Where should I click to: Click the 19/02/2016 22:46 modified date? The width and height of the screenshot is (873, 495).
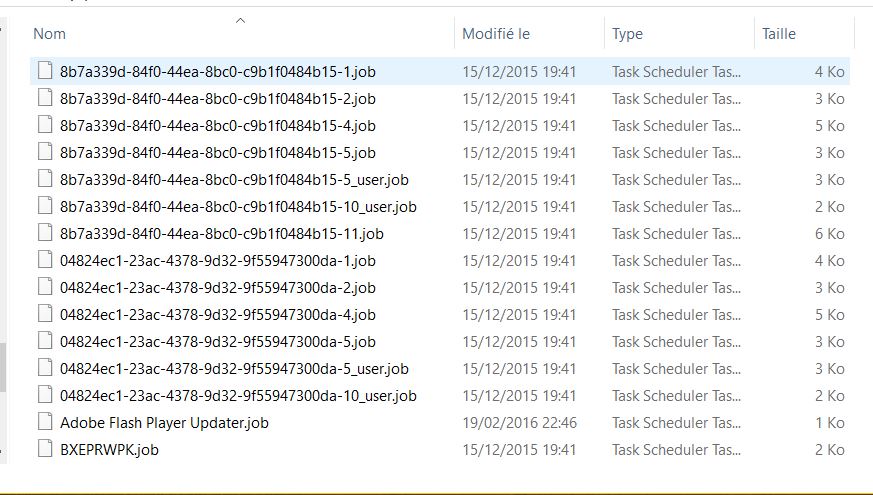(519, 423)
